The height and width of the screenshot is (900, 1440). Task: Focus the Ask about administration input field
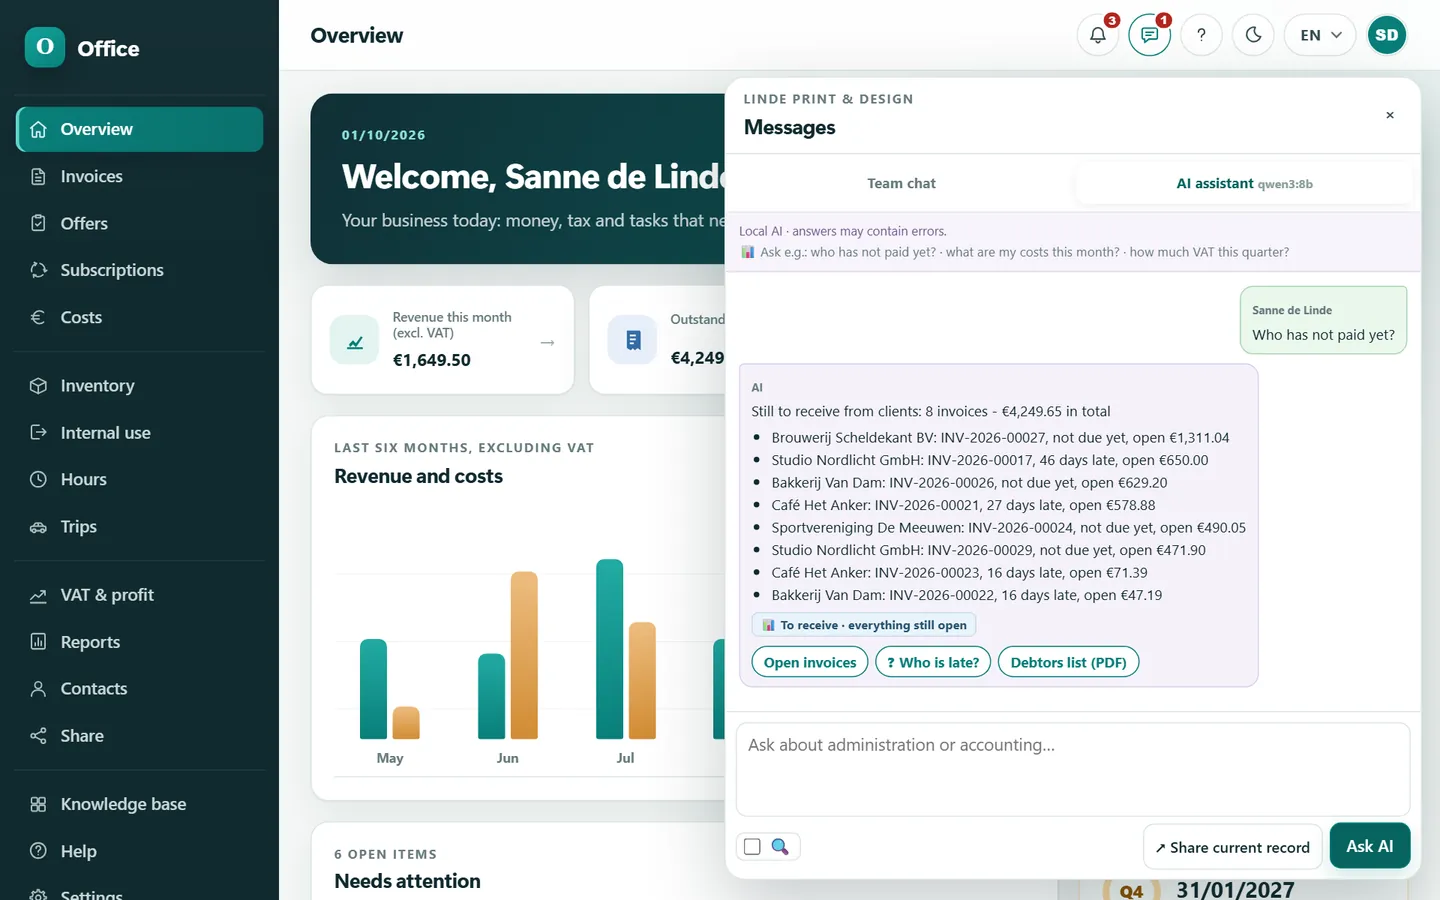tap(1073, 769)
